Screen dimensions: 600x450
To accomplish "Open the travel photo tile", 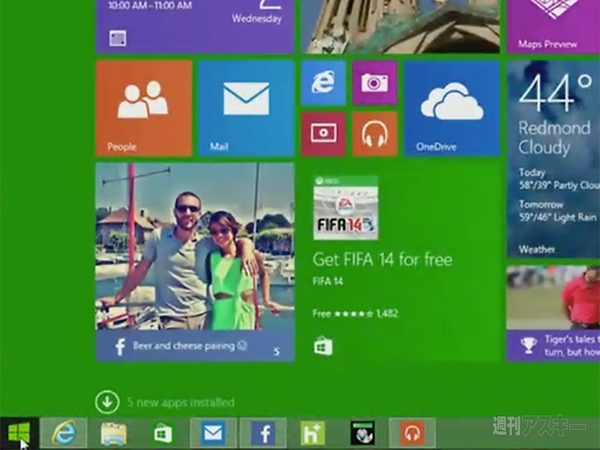I will pos(401,26).
